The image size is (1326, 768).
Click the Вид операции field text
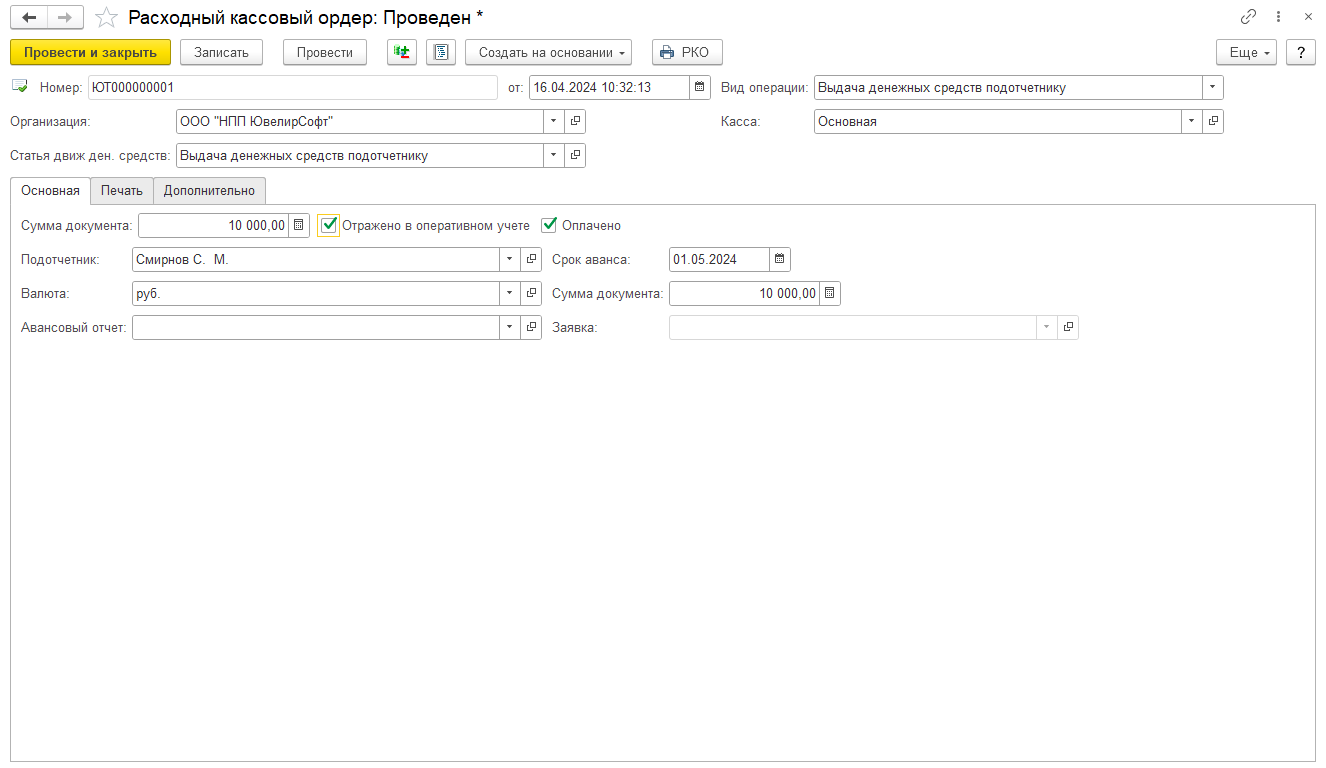point(1008,87)
